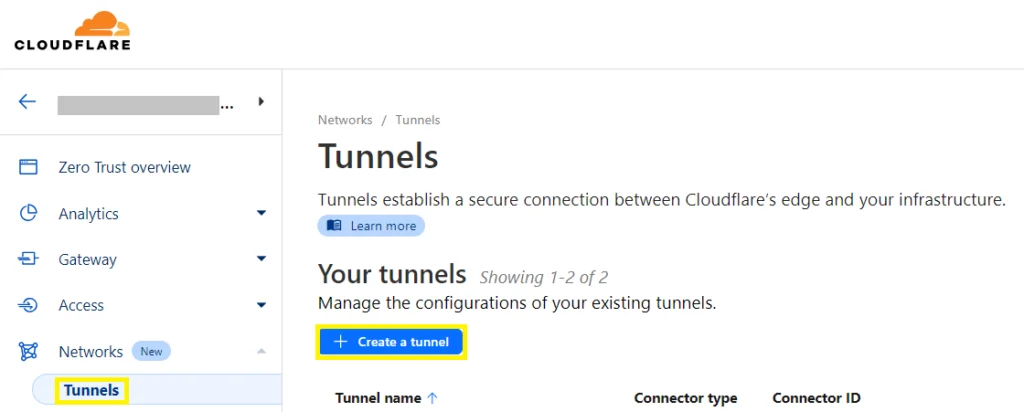Collapse the Networks section arrow
Screen dimensions: 1024x412
coord(261,351)
